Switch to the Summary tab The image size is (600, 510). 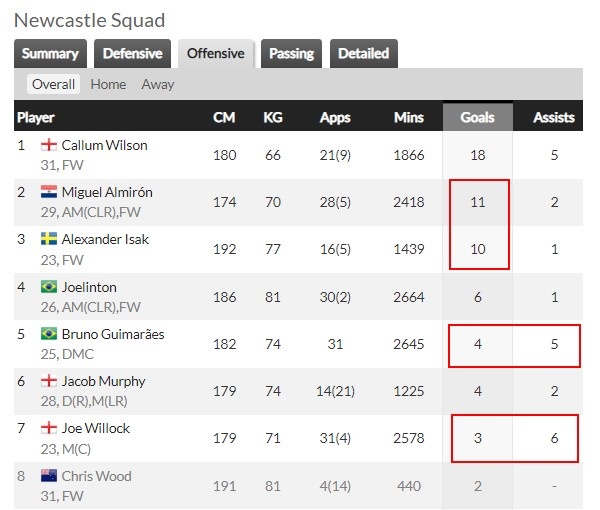point(50,54)
